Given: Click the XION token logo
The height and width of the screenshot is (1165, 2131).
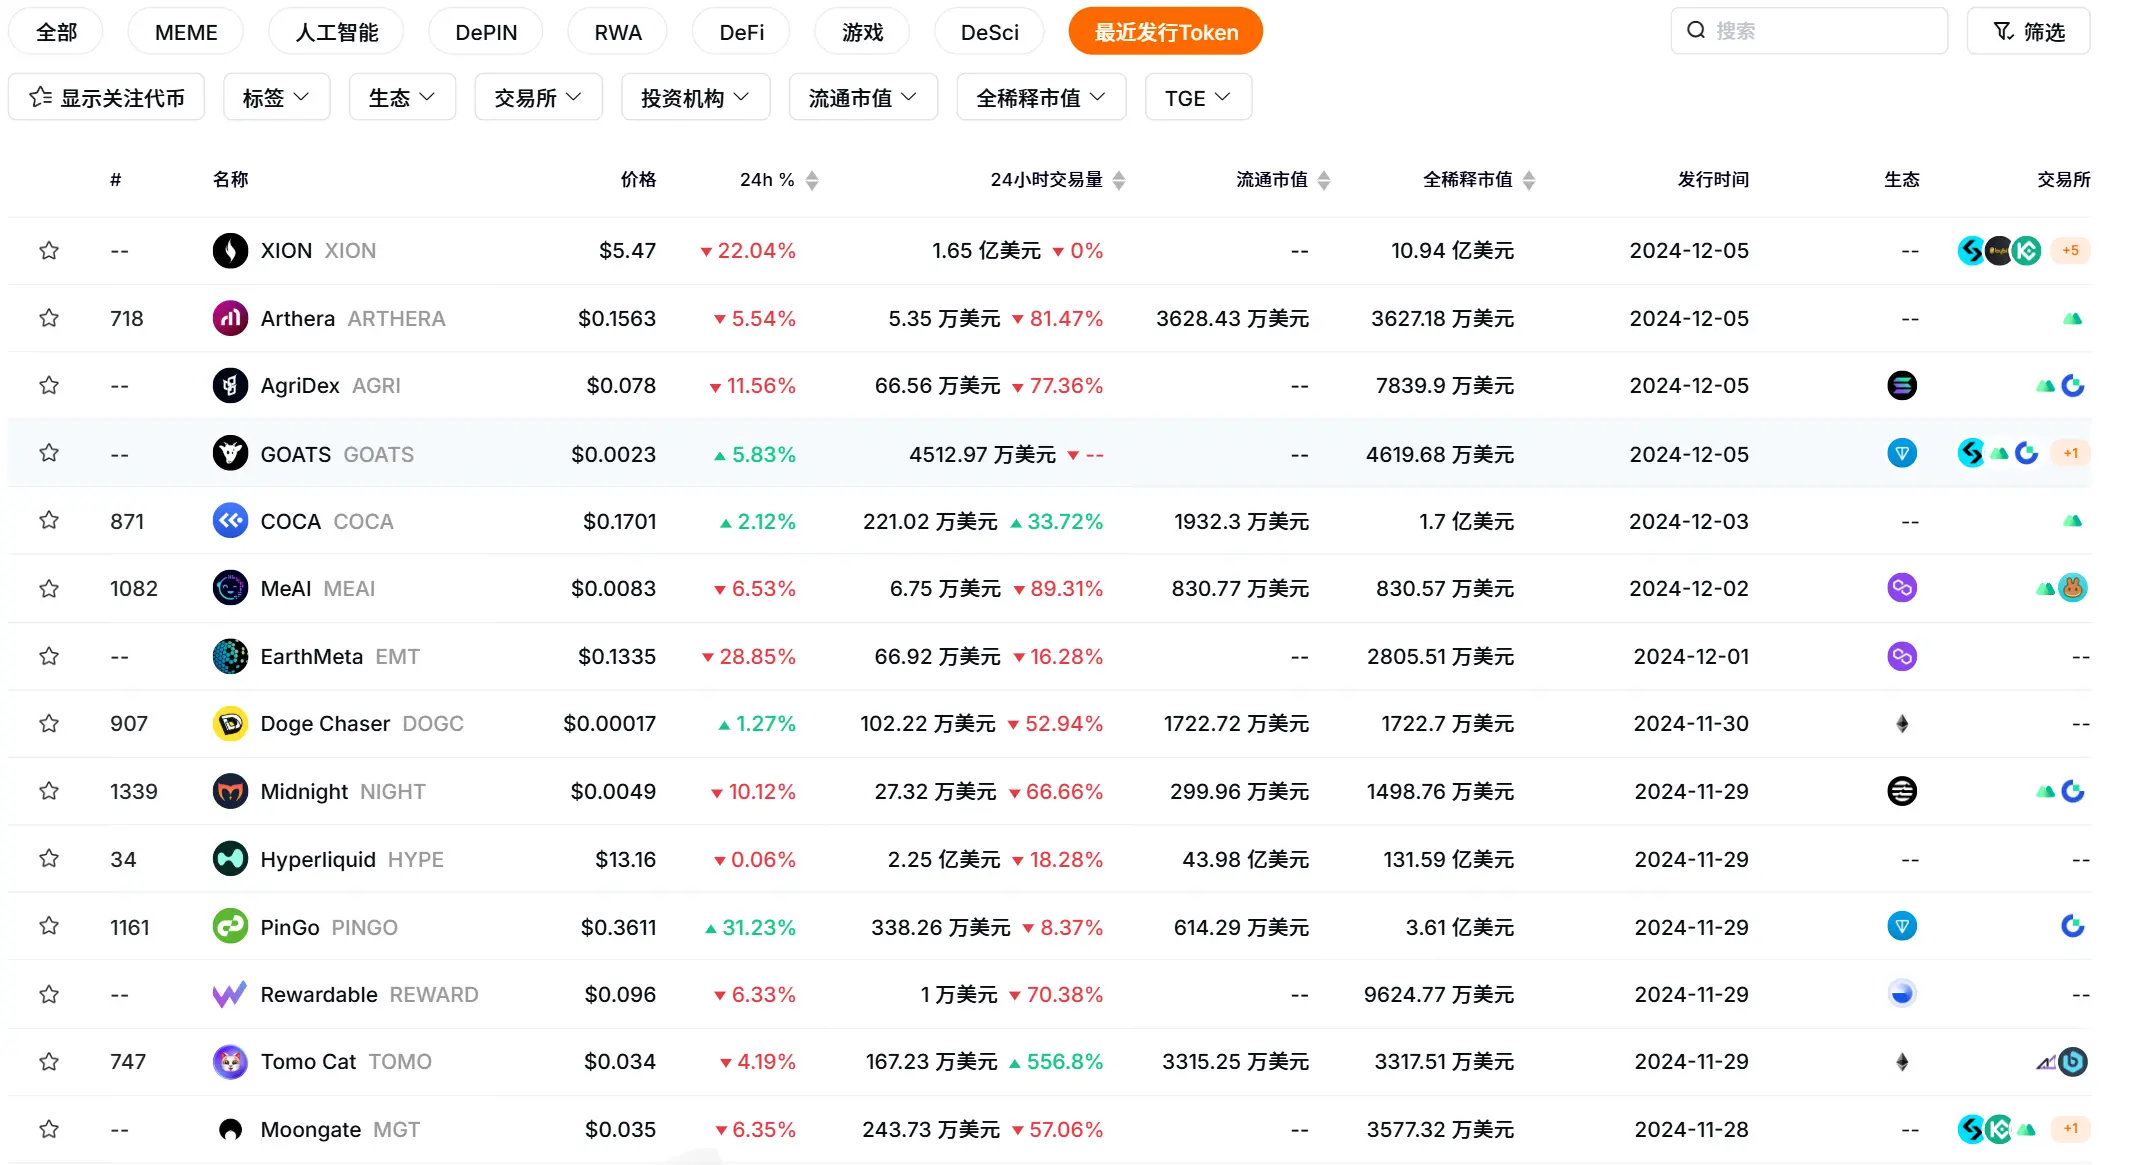Looking at the screenshot, I should 230,250.
